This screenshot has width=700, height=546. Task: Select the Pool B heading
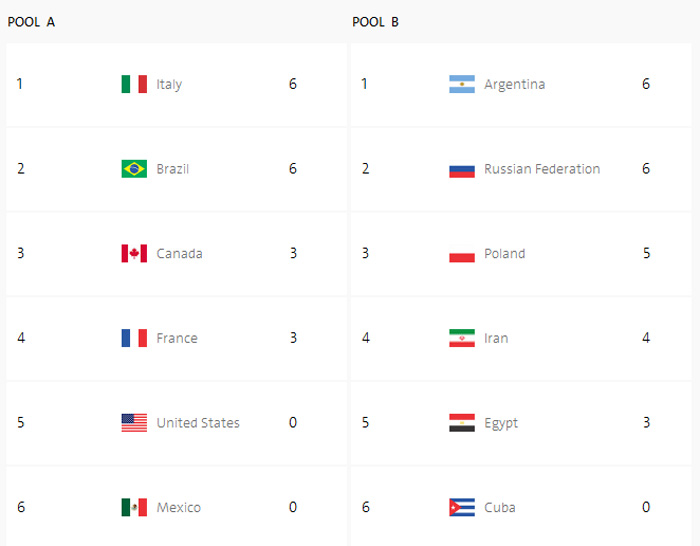(x=375, y=22)
